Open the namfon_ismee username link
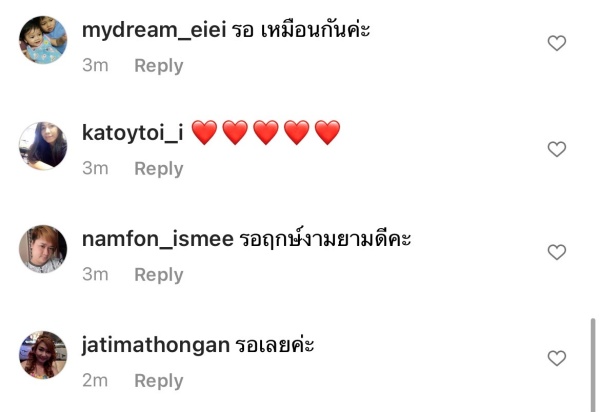 158,239
